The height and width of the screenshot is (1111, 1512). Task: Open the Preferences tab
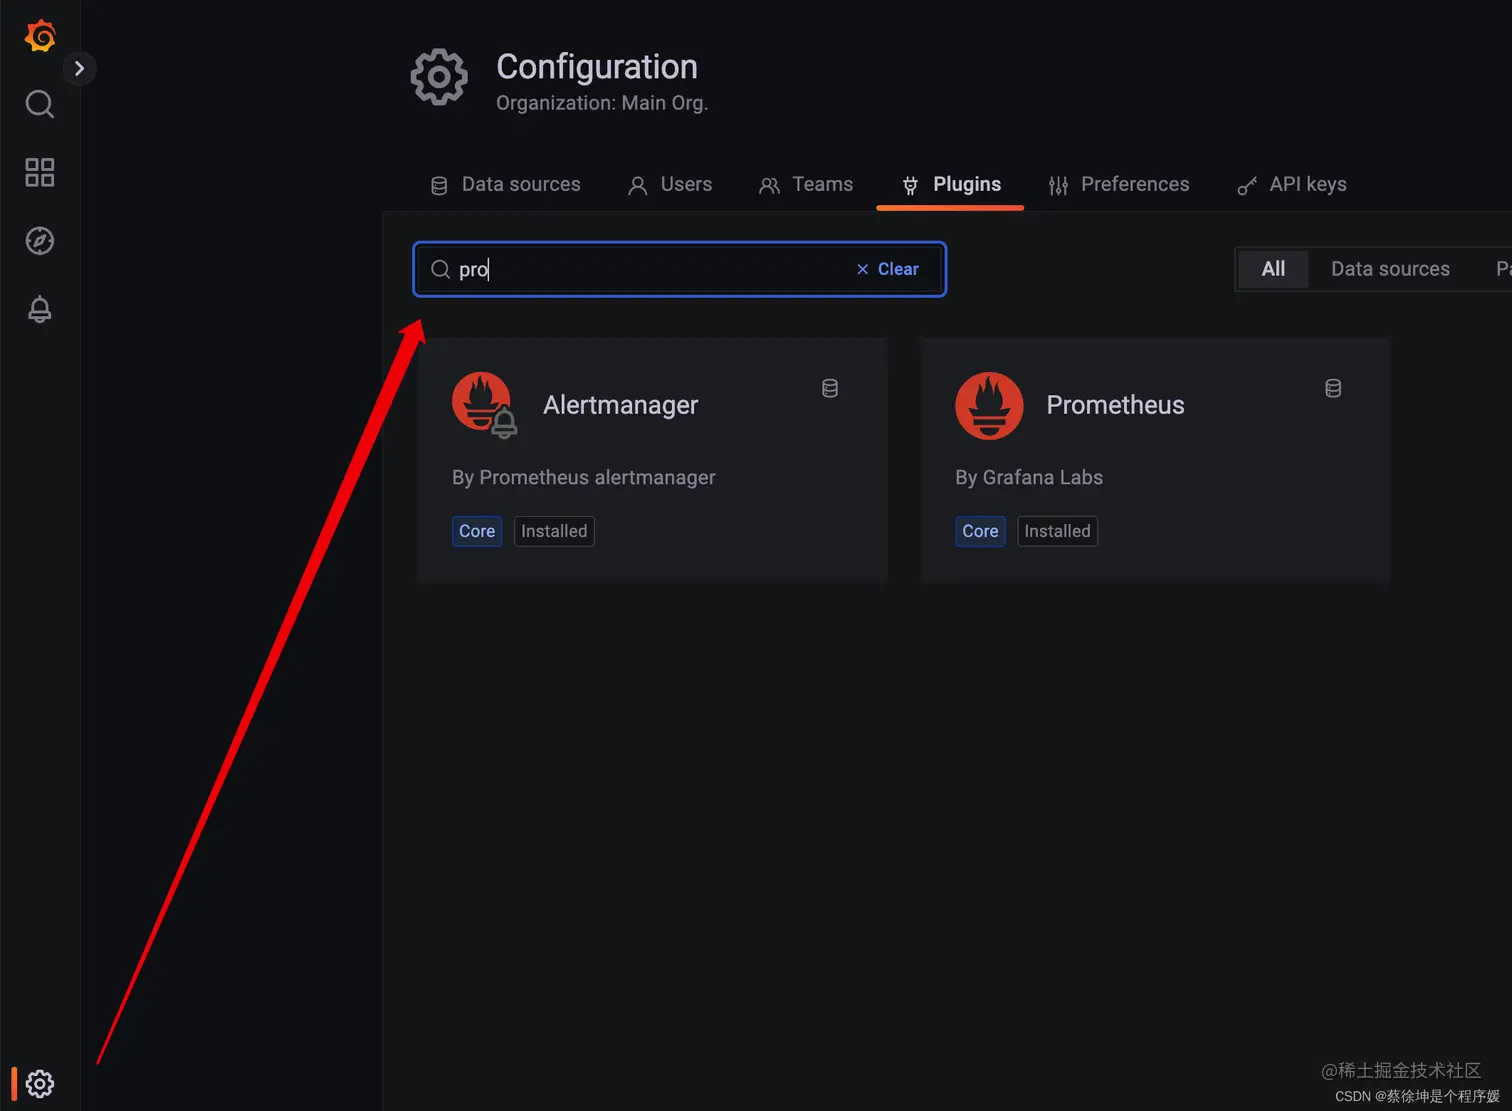point(1119,185)
